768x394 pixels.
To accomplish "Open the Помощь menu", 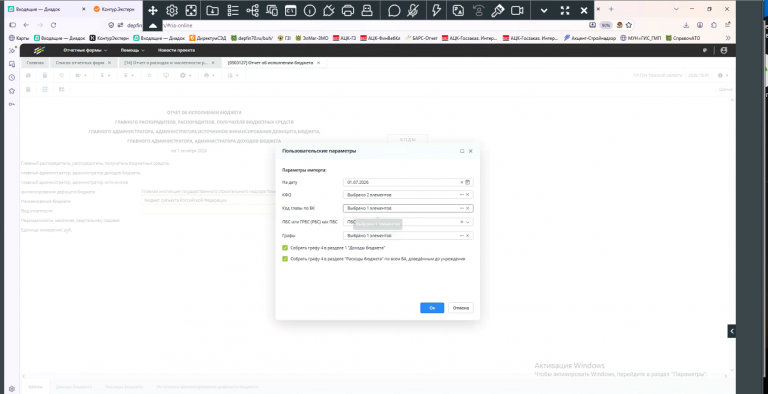I will point(133,50).
